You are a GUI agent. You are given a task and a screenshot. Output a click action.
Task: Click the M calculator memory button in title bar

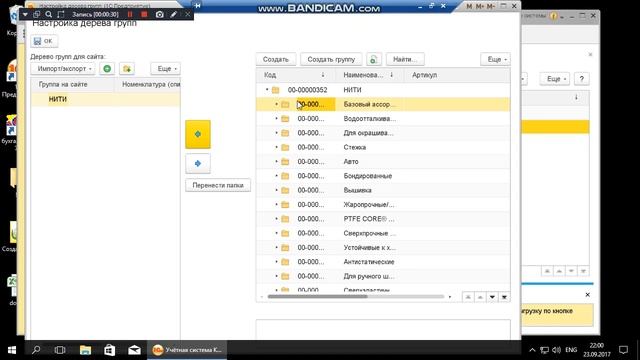[469, 6]
